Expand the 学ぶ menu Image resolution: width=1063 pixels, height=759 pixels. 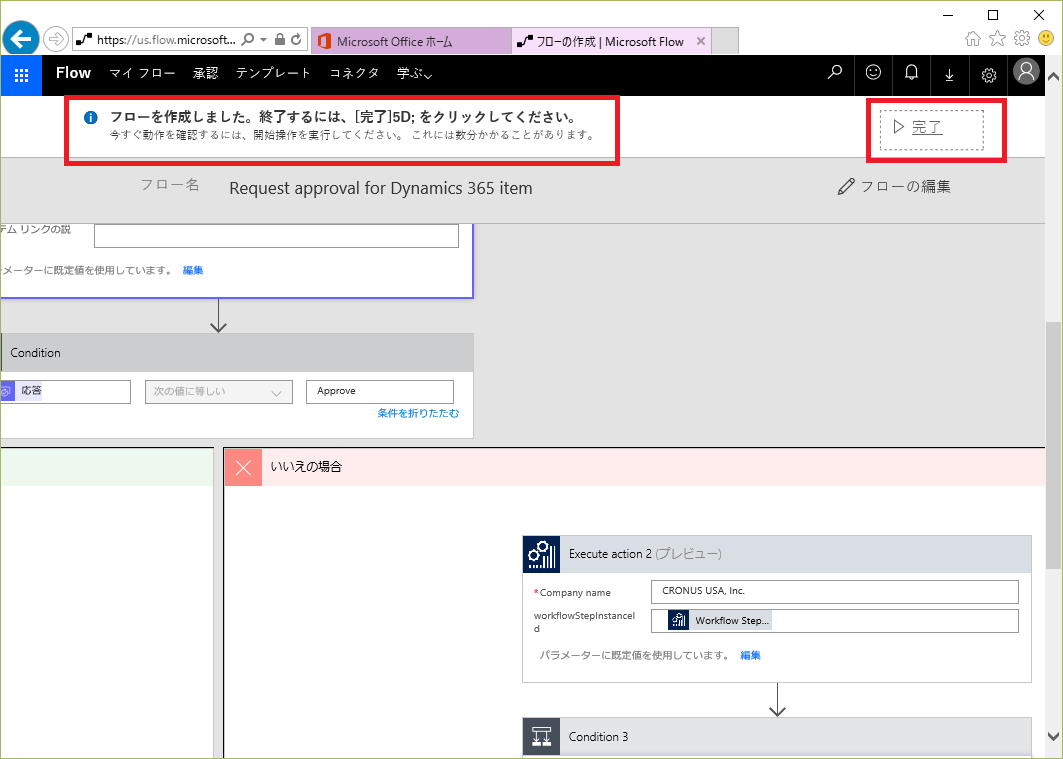(x=414, y=73)
